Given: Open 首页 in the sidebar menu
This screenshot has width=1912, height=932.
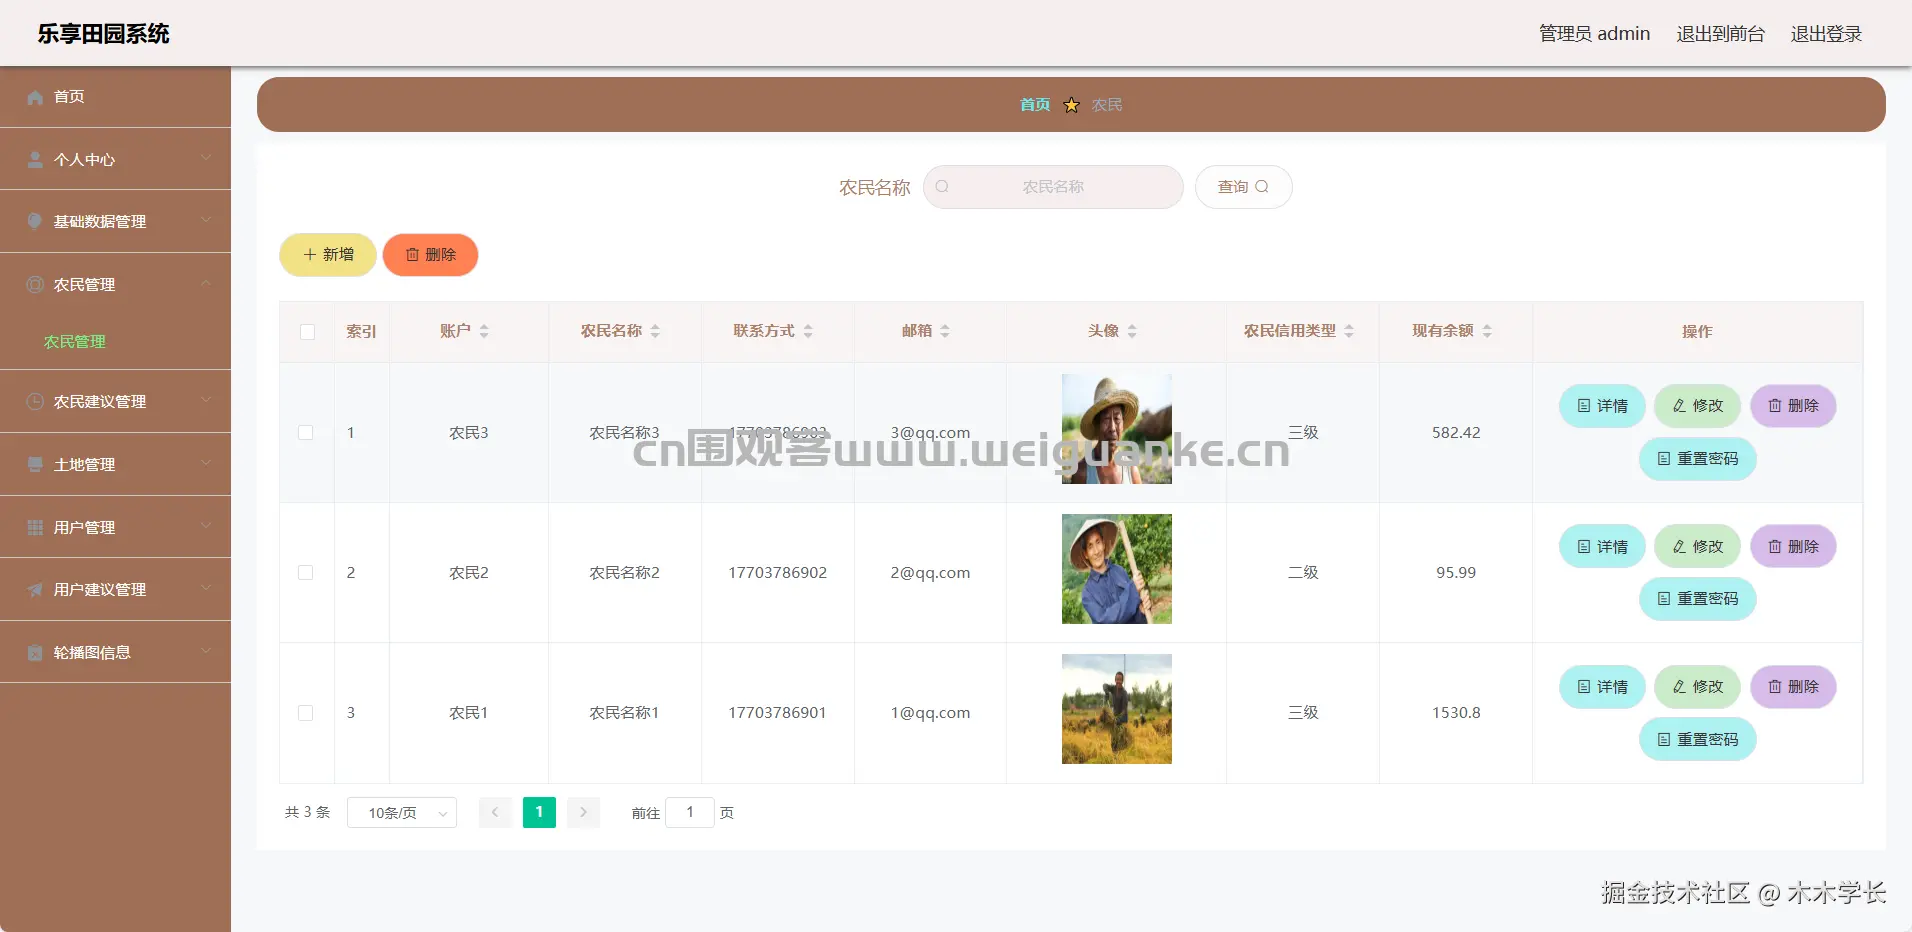Looking at the screenshot, I should point(115,97).
